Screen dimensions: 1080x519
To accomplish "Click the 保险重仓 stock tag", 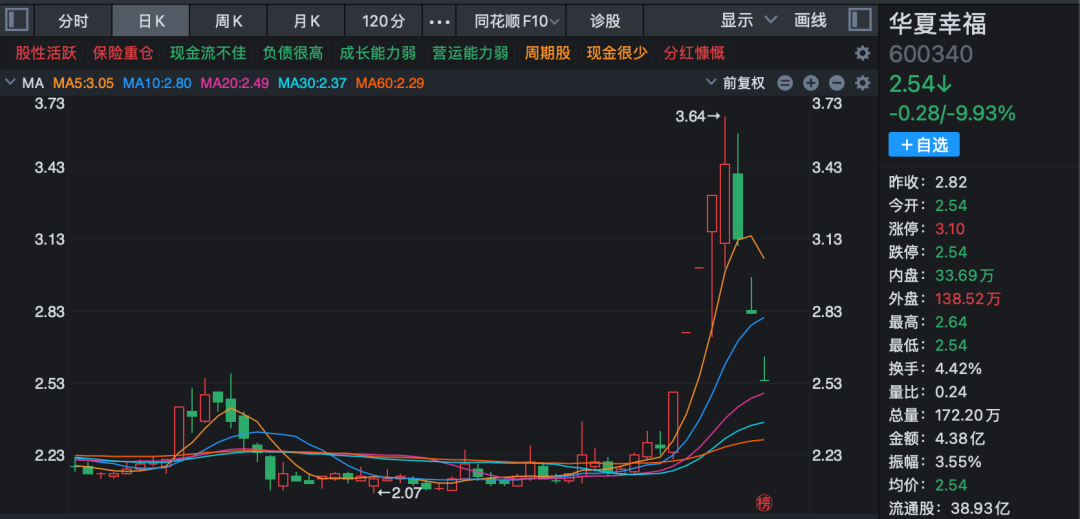I will click(x=123, y=53).
